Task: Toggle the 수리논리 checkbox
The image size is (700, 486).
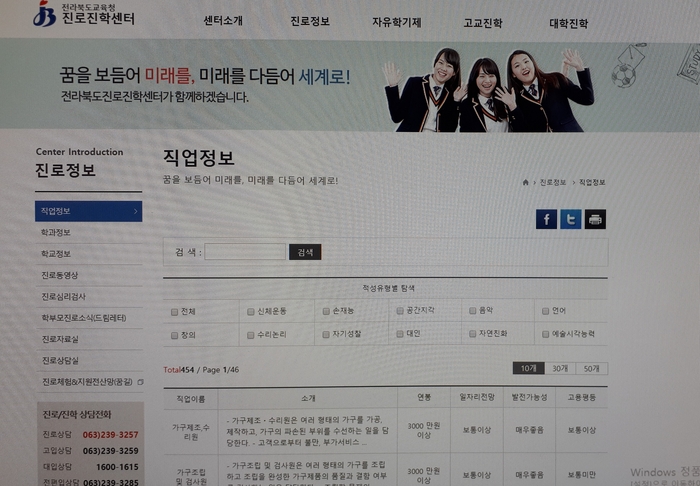Action: click(250, 335)
